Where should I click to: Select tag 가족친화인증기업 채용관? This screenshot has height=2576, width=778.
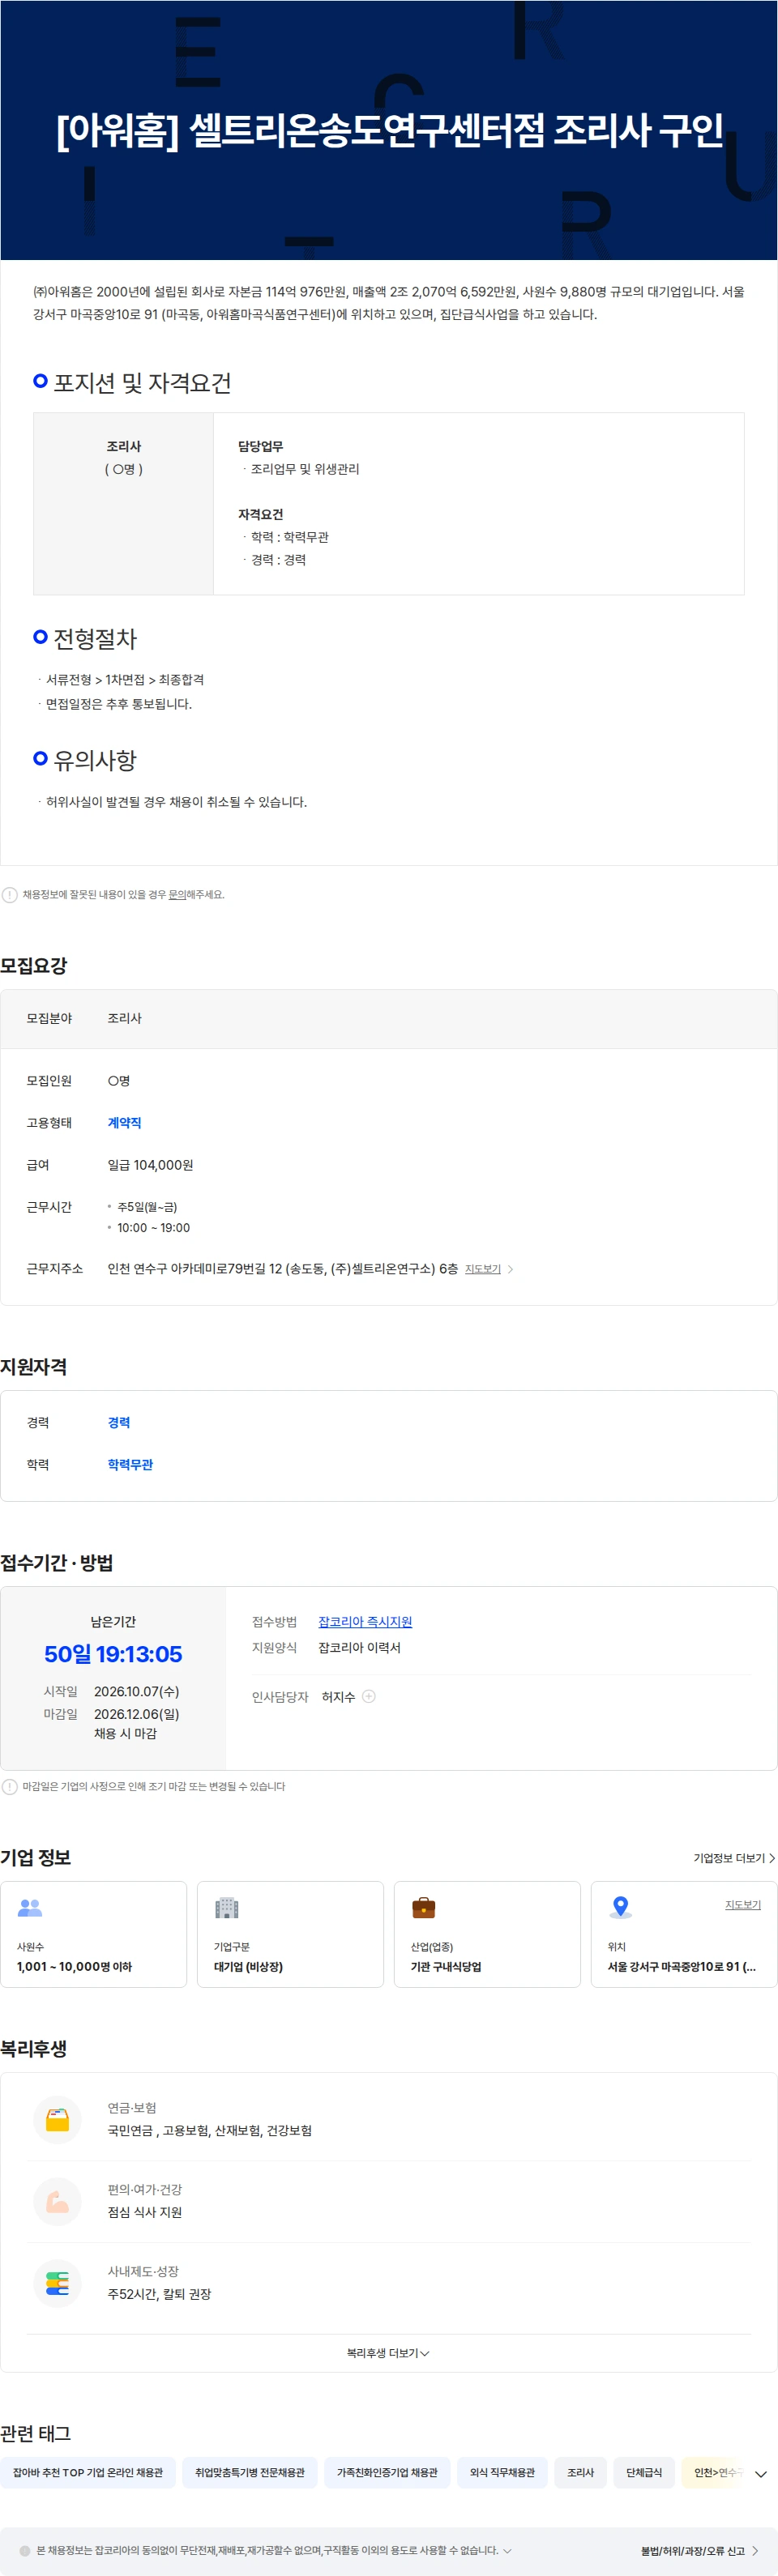[x=387, y=2472]
